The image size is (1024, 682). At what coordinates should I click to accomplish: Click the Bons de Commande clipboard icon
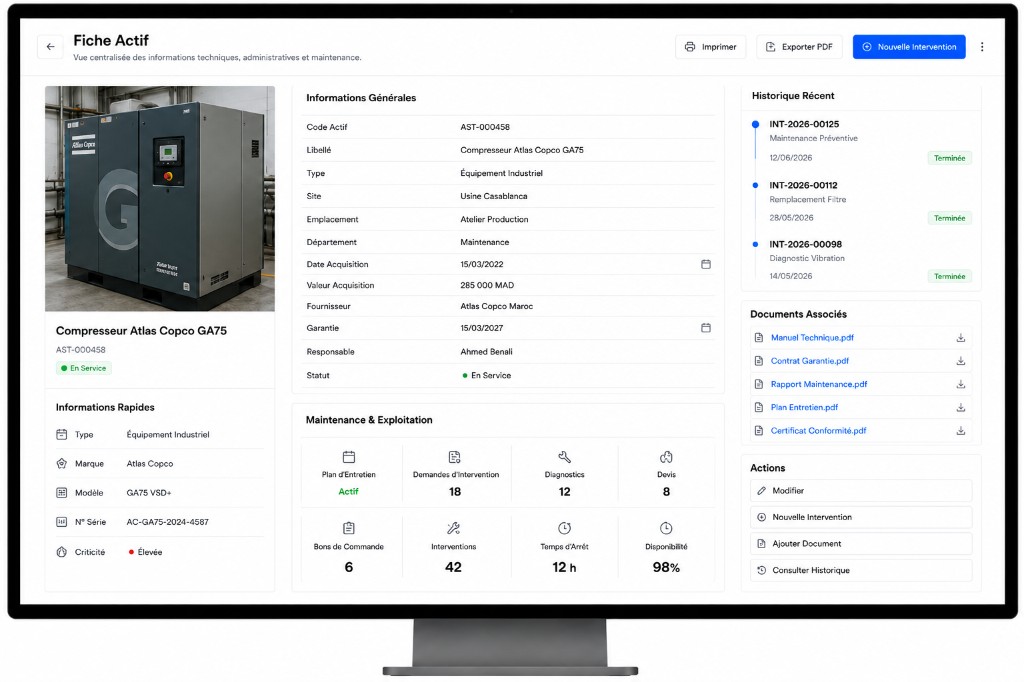349,528
